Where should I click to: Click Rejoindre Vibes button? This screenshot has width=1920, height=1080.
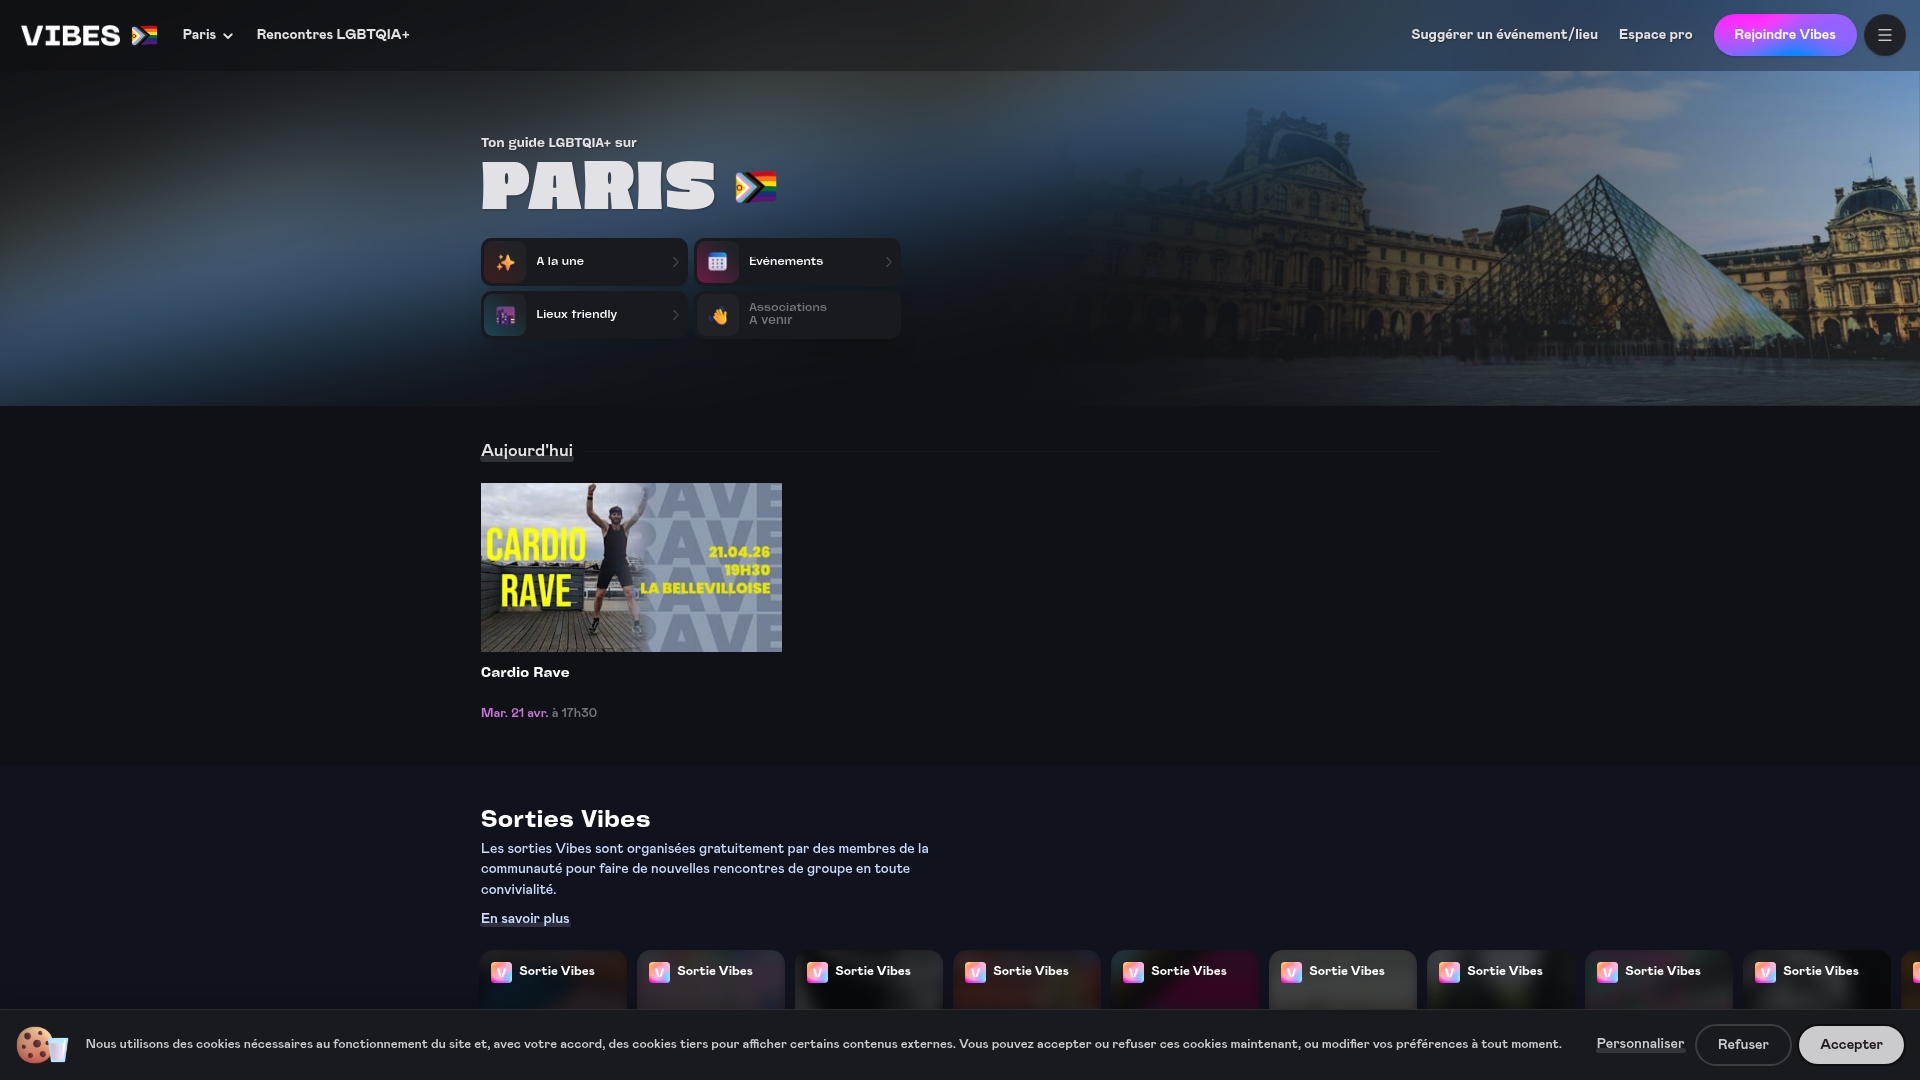[1785, 35]
